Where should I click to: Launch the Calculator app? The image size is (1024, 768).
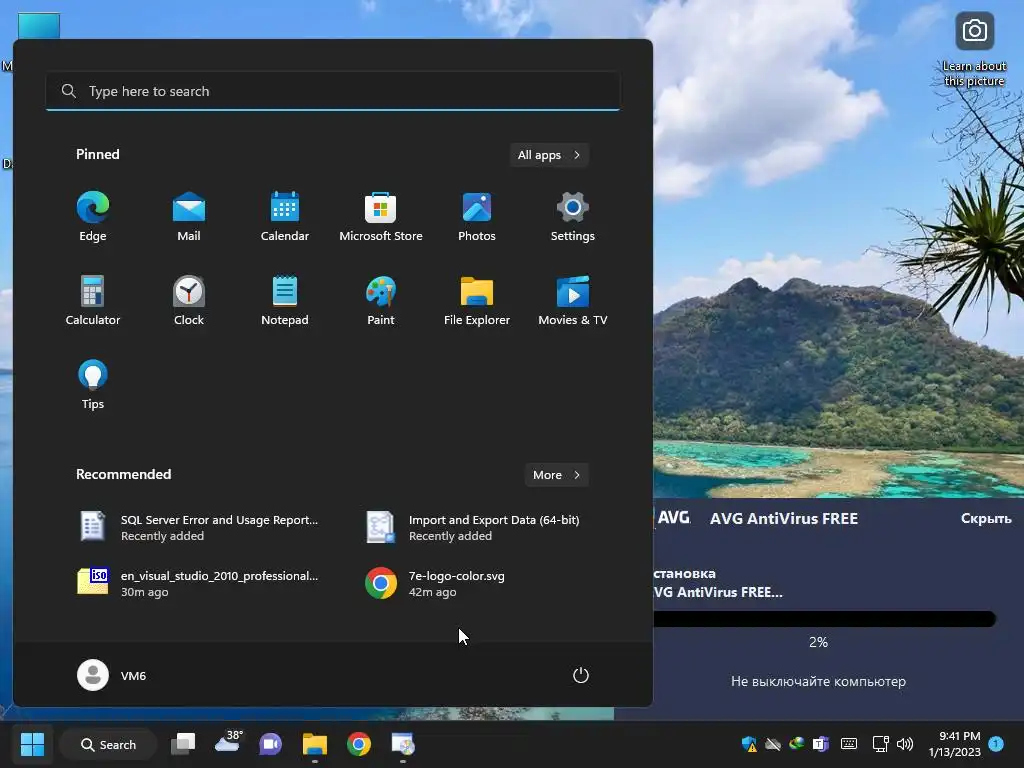click(93, 301)
